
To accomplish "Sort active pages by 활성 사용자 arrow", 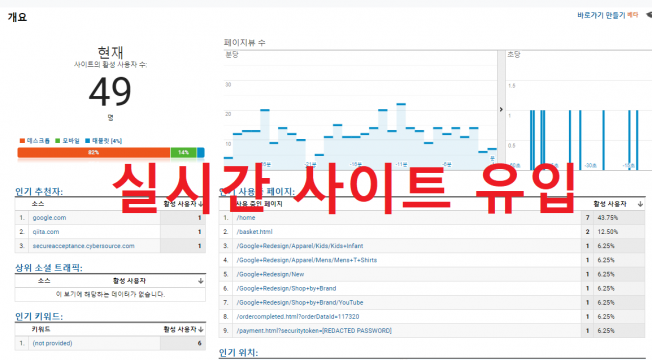I will pyautogui.click(x=640, y=204).
